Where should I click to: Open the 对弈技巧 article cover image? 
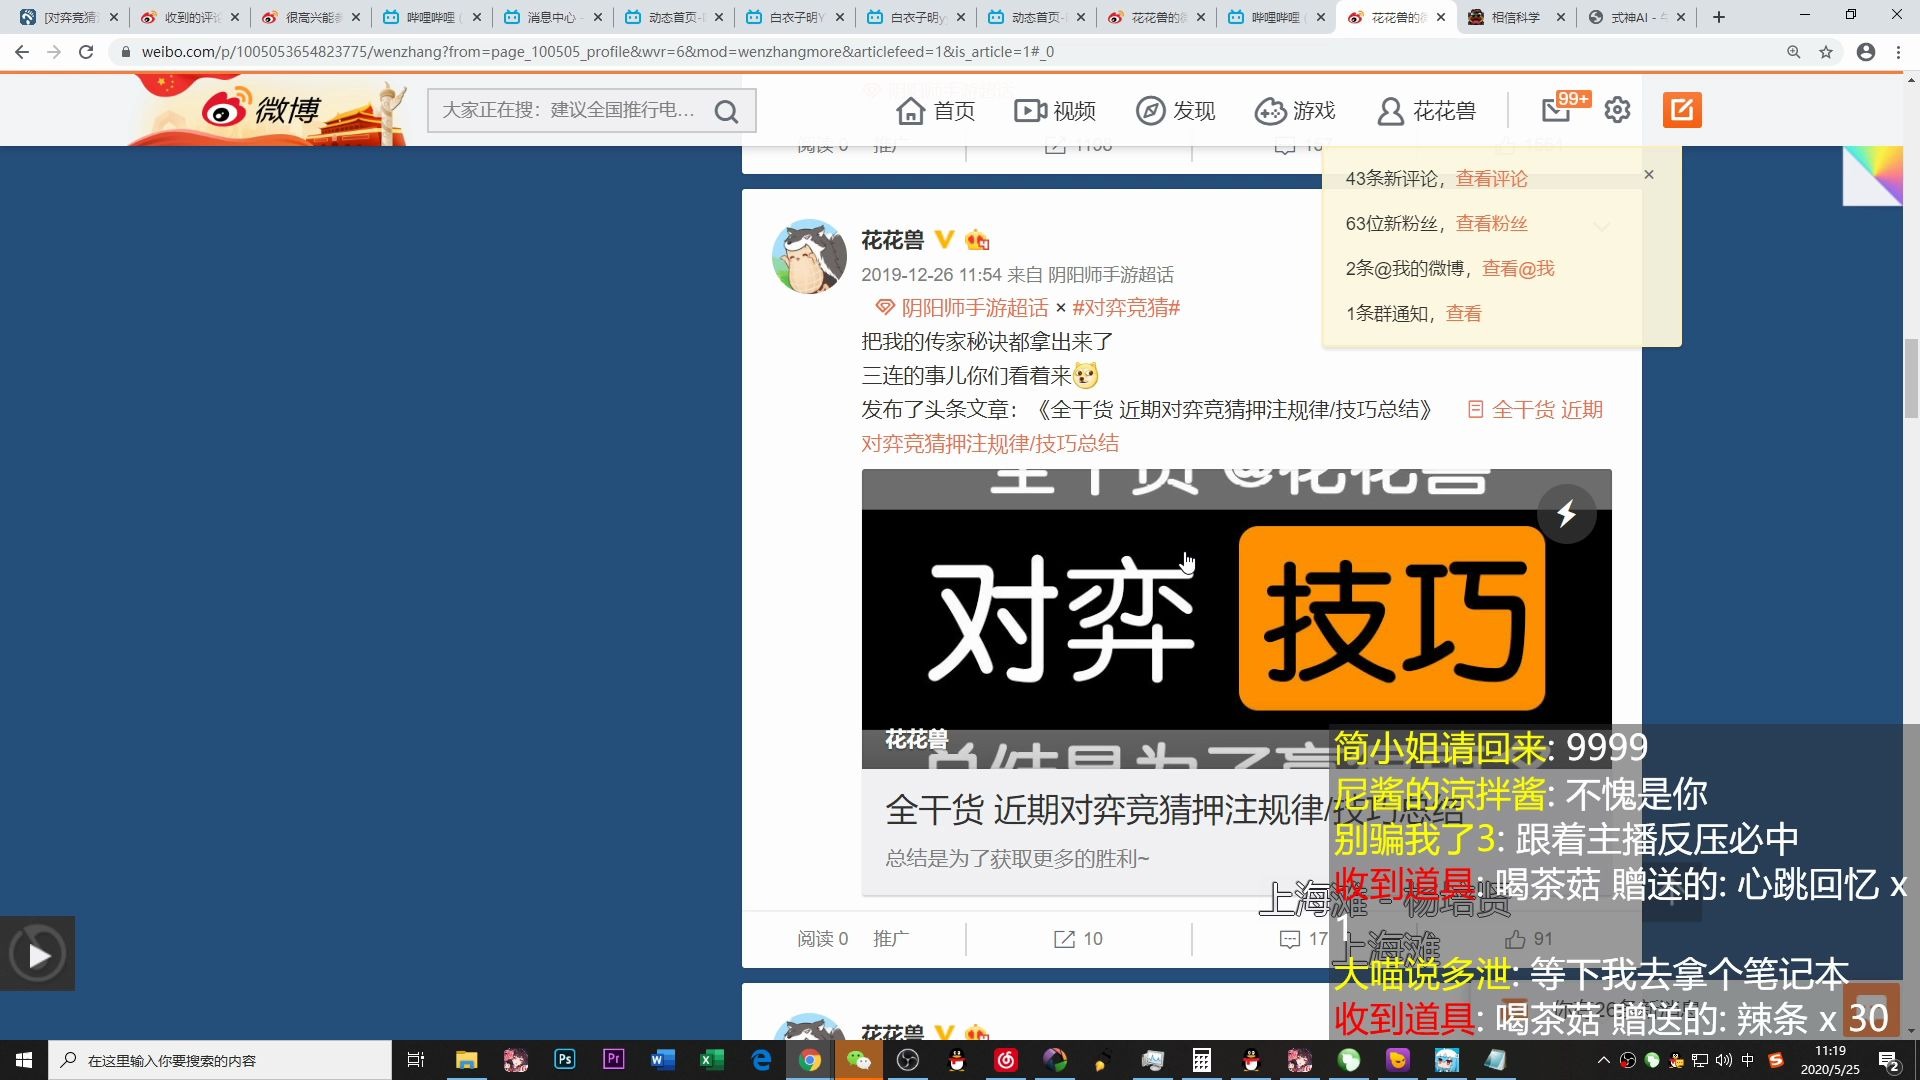pyautogui.click(x=1237, y=618)
